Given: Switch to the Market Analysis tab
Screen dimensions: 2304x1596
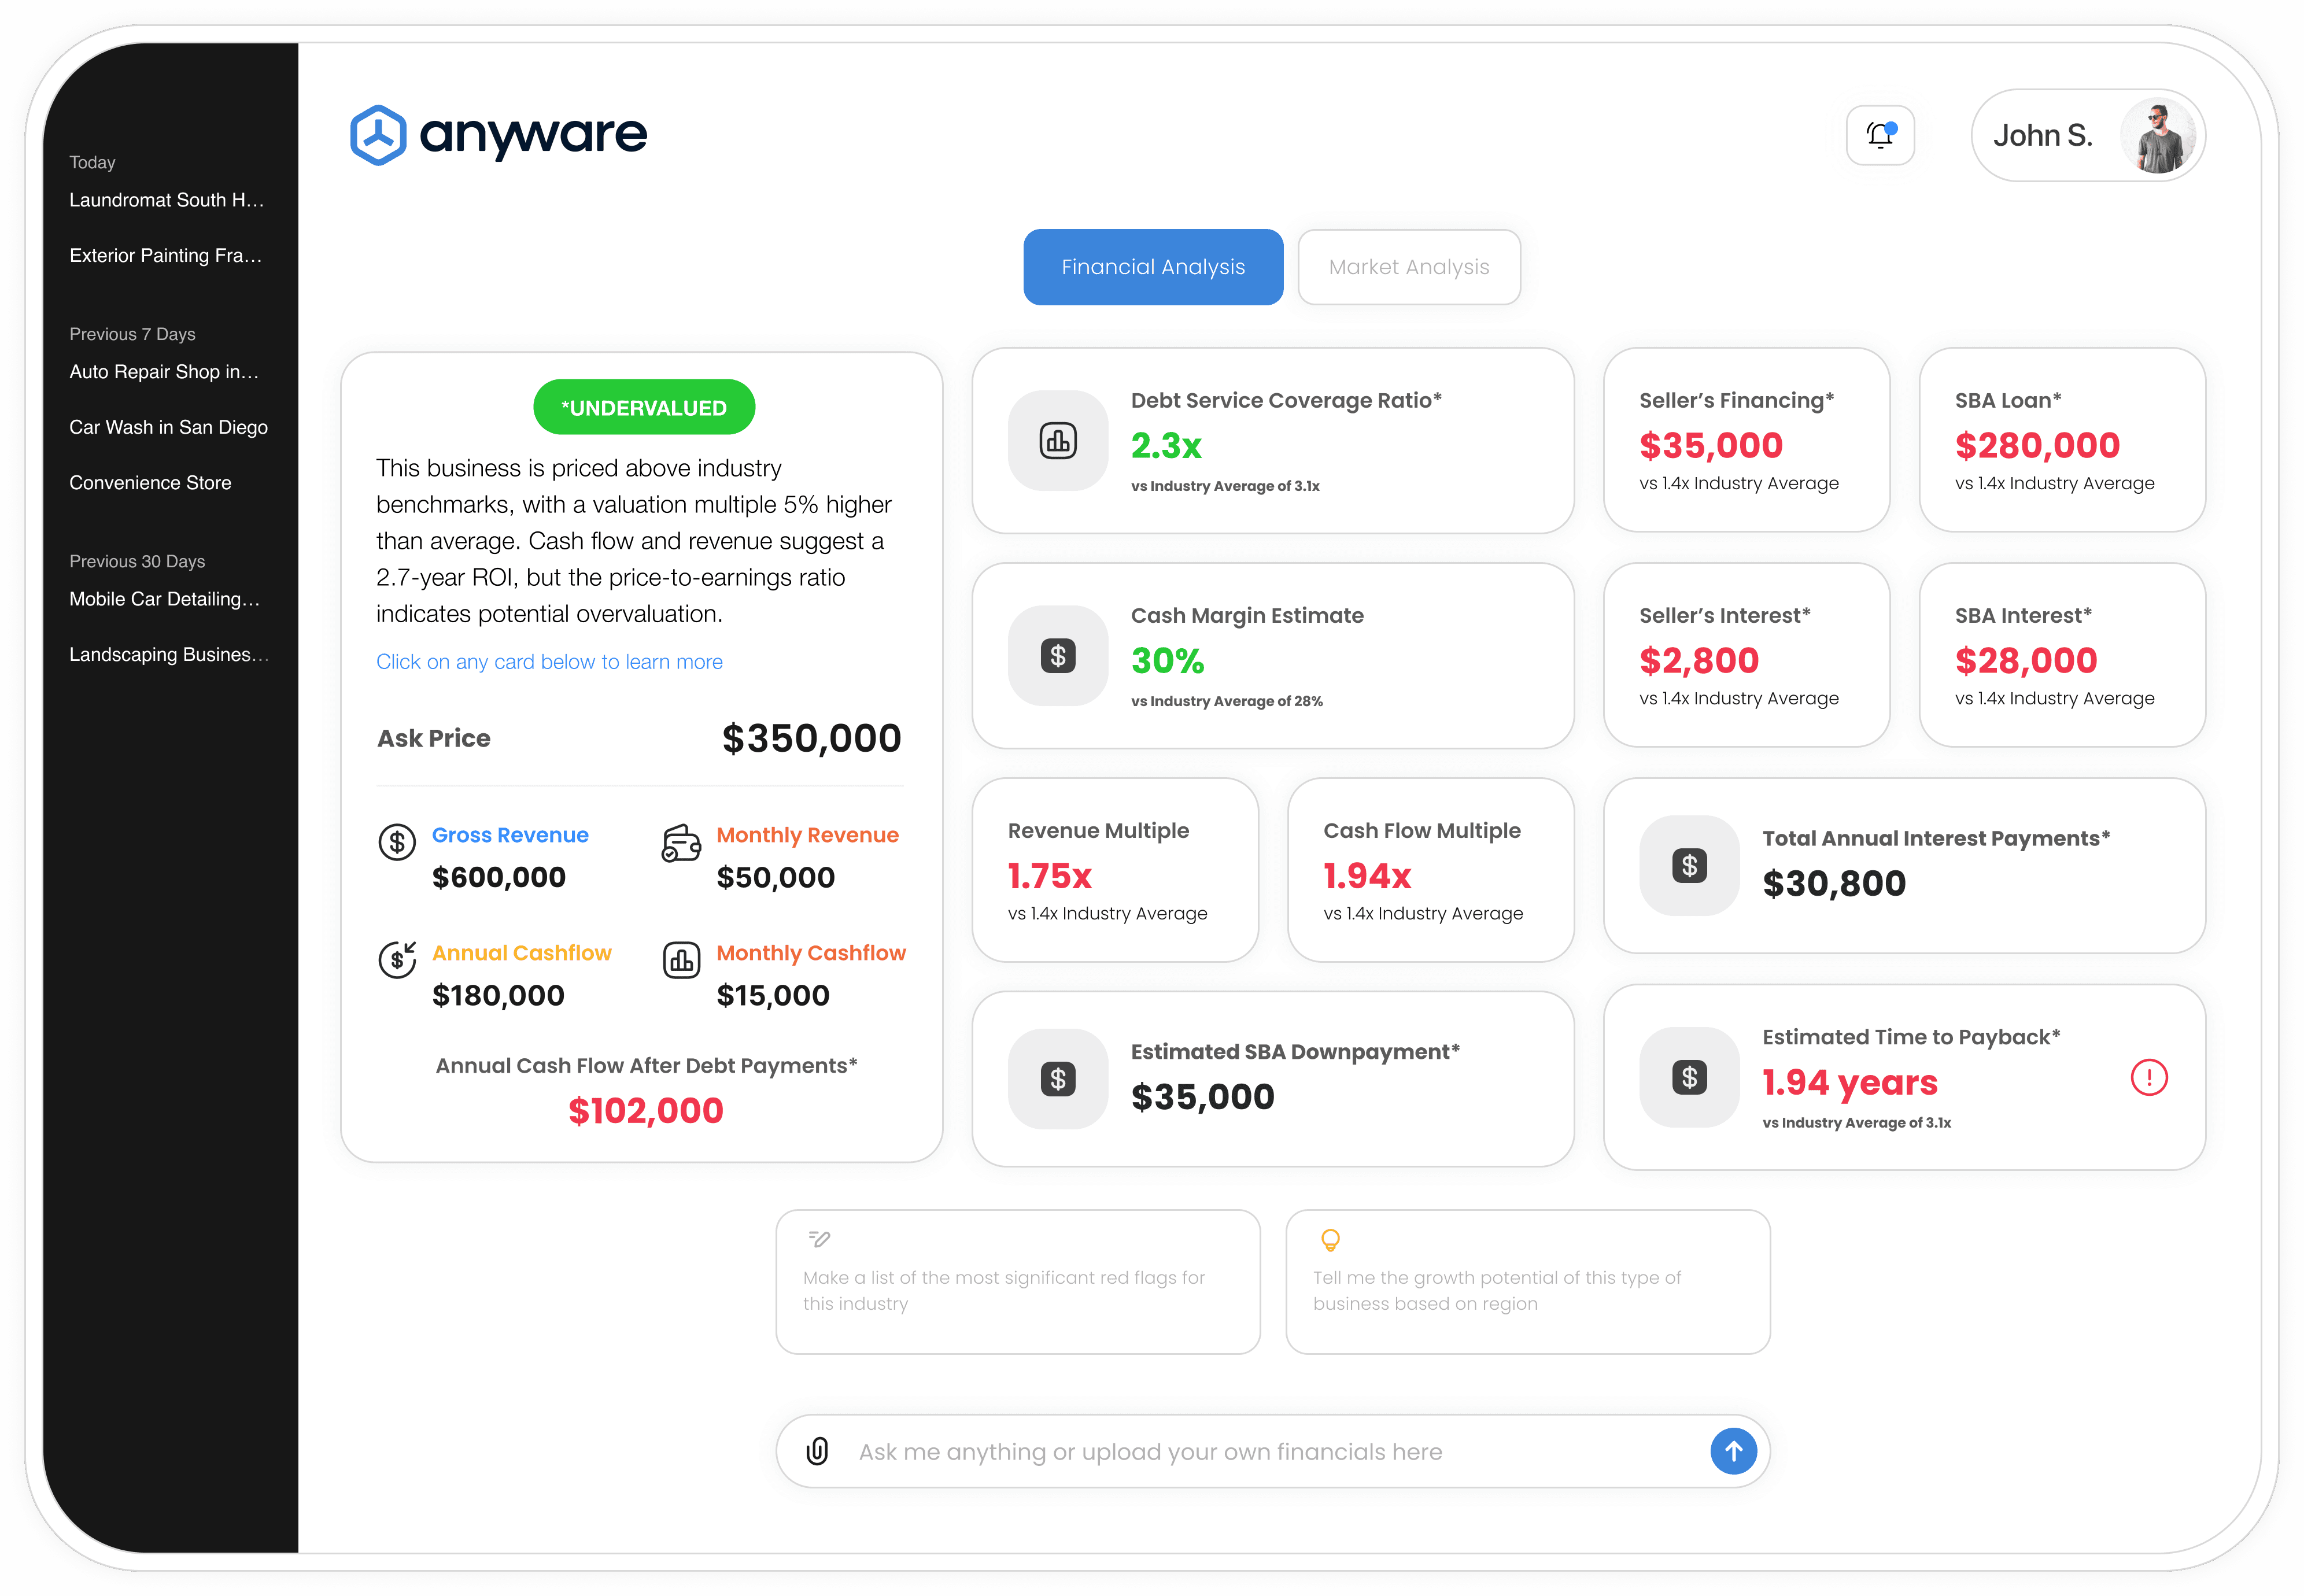Looking at the screenshot, I should tap(1409, 267).
